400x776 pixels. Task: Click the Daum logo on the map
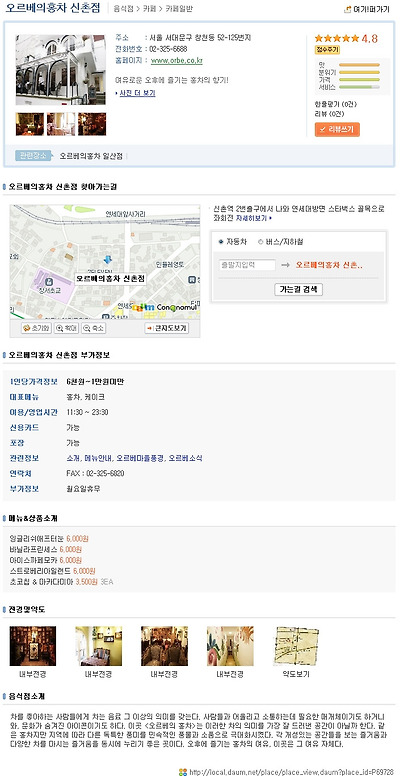click(x=144, y=308)
